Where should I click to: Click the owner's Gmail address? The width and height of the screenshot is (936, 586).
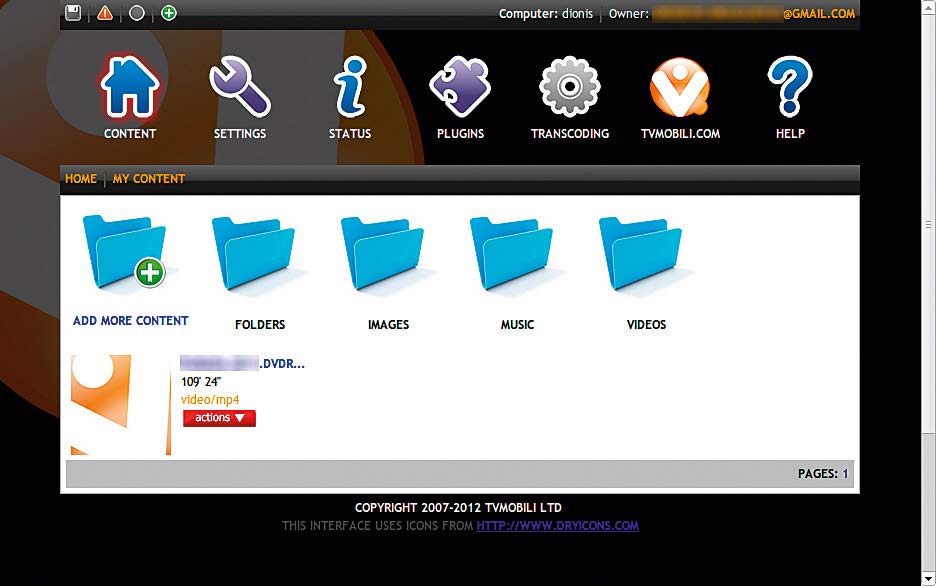point(753,13)
